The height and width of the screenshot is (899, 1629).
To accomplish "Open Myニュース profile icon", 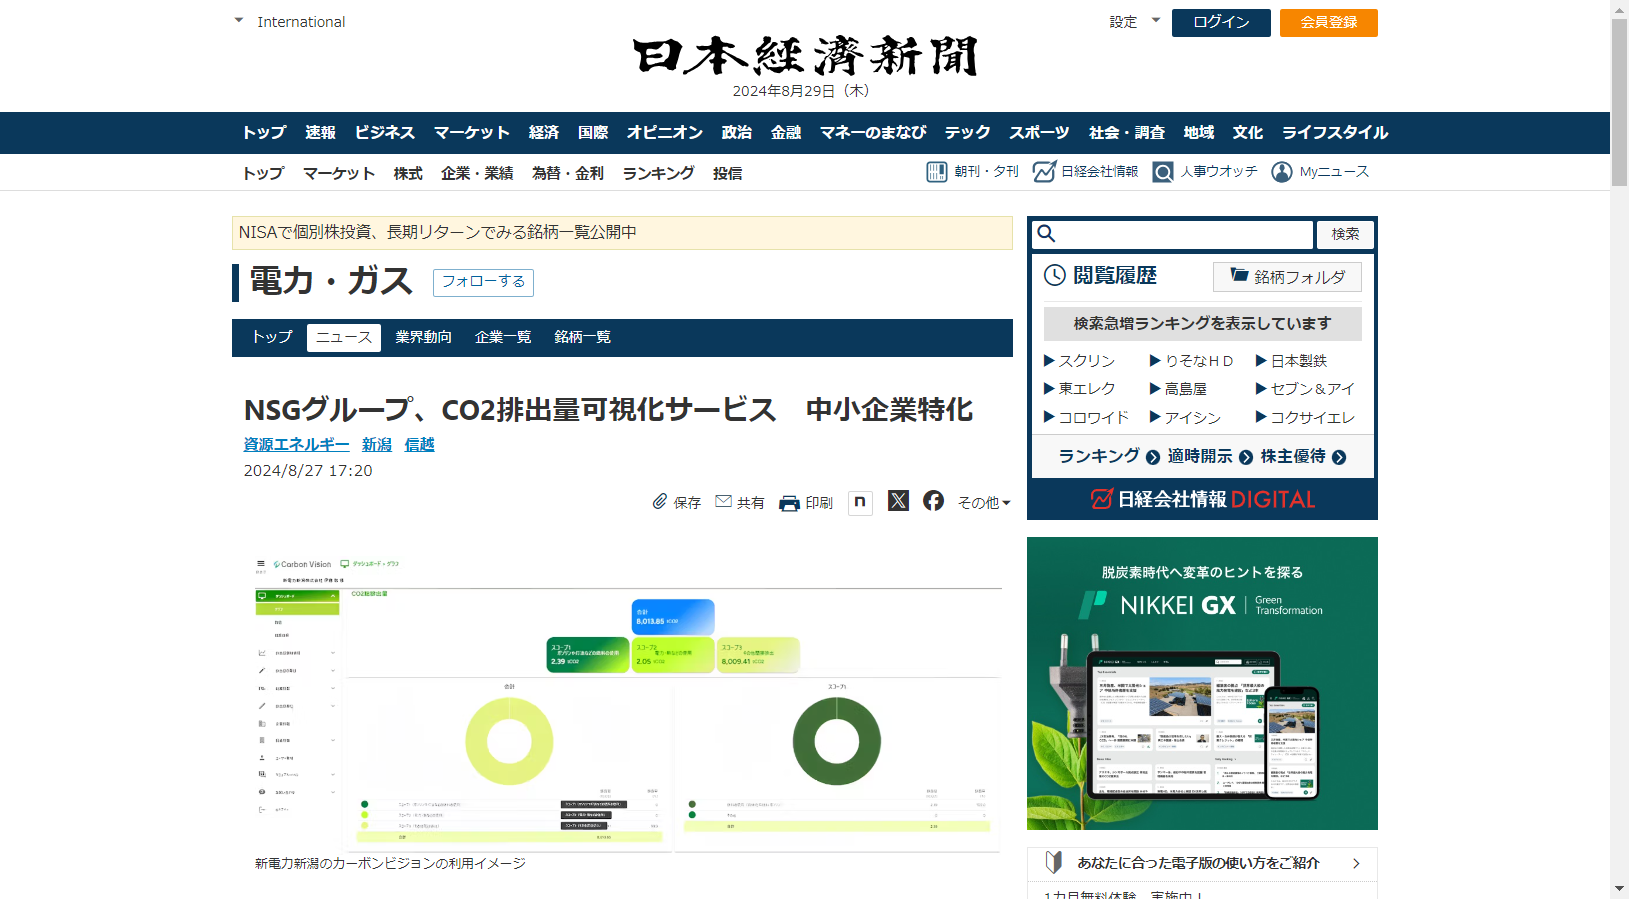I will point(1281,172).
